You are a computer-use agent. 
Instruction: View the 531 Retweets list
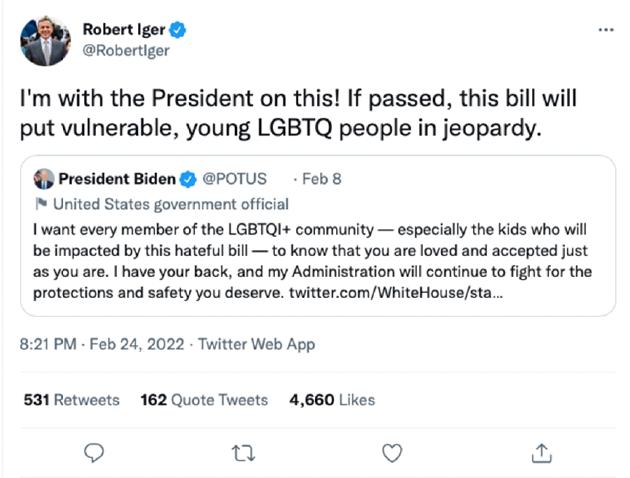point(72,400)
